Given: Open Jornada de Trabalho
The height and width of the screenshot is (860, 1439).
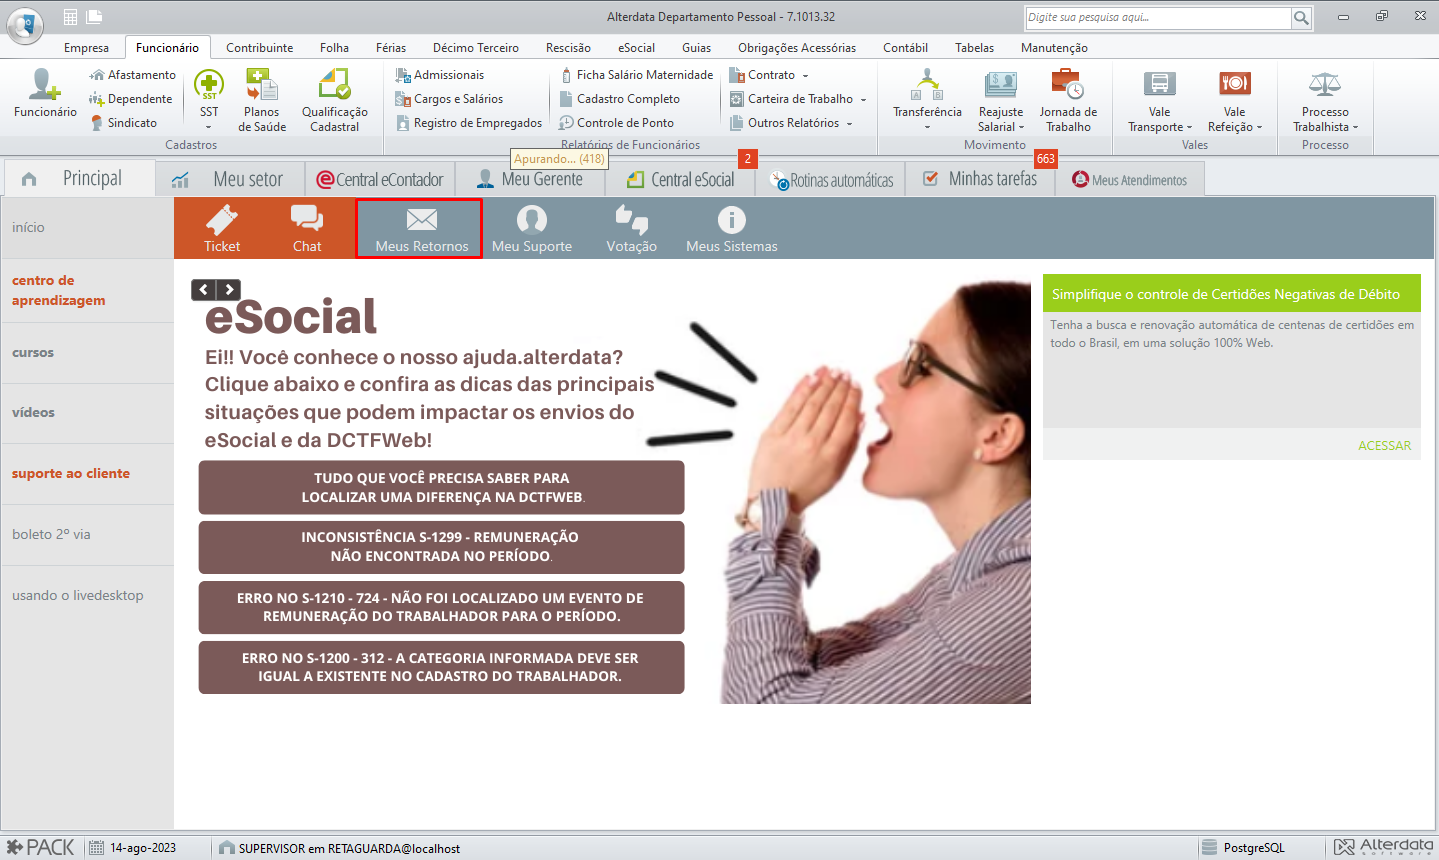Looking at the screenshot, I should point(1068,100).
